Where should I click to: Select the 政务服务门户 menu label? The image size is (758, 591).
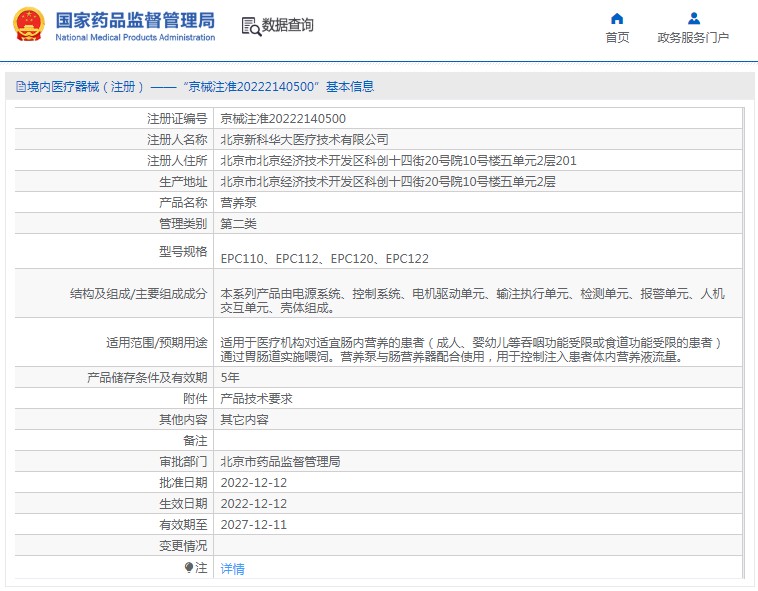tap(693, 38)
